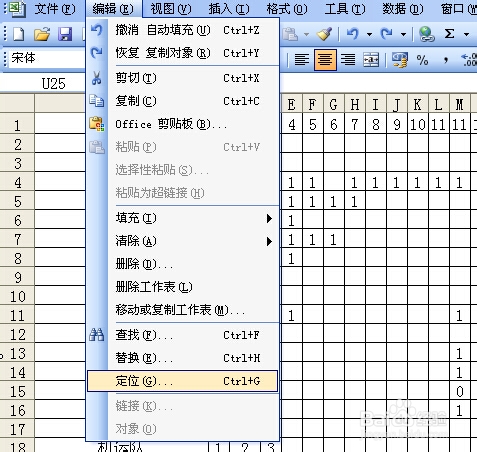477x452 pixels.
Task: Click the Percent style icon
Action: pos(422,60)
